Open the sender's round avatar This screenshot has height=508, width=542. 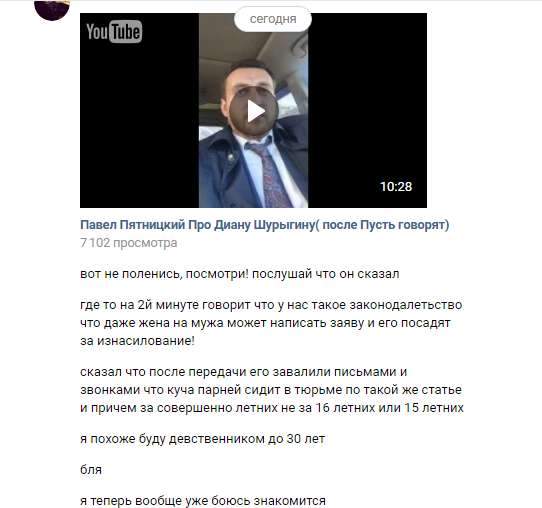pos(52,10)
